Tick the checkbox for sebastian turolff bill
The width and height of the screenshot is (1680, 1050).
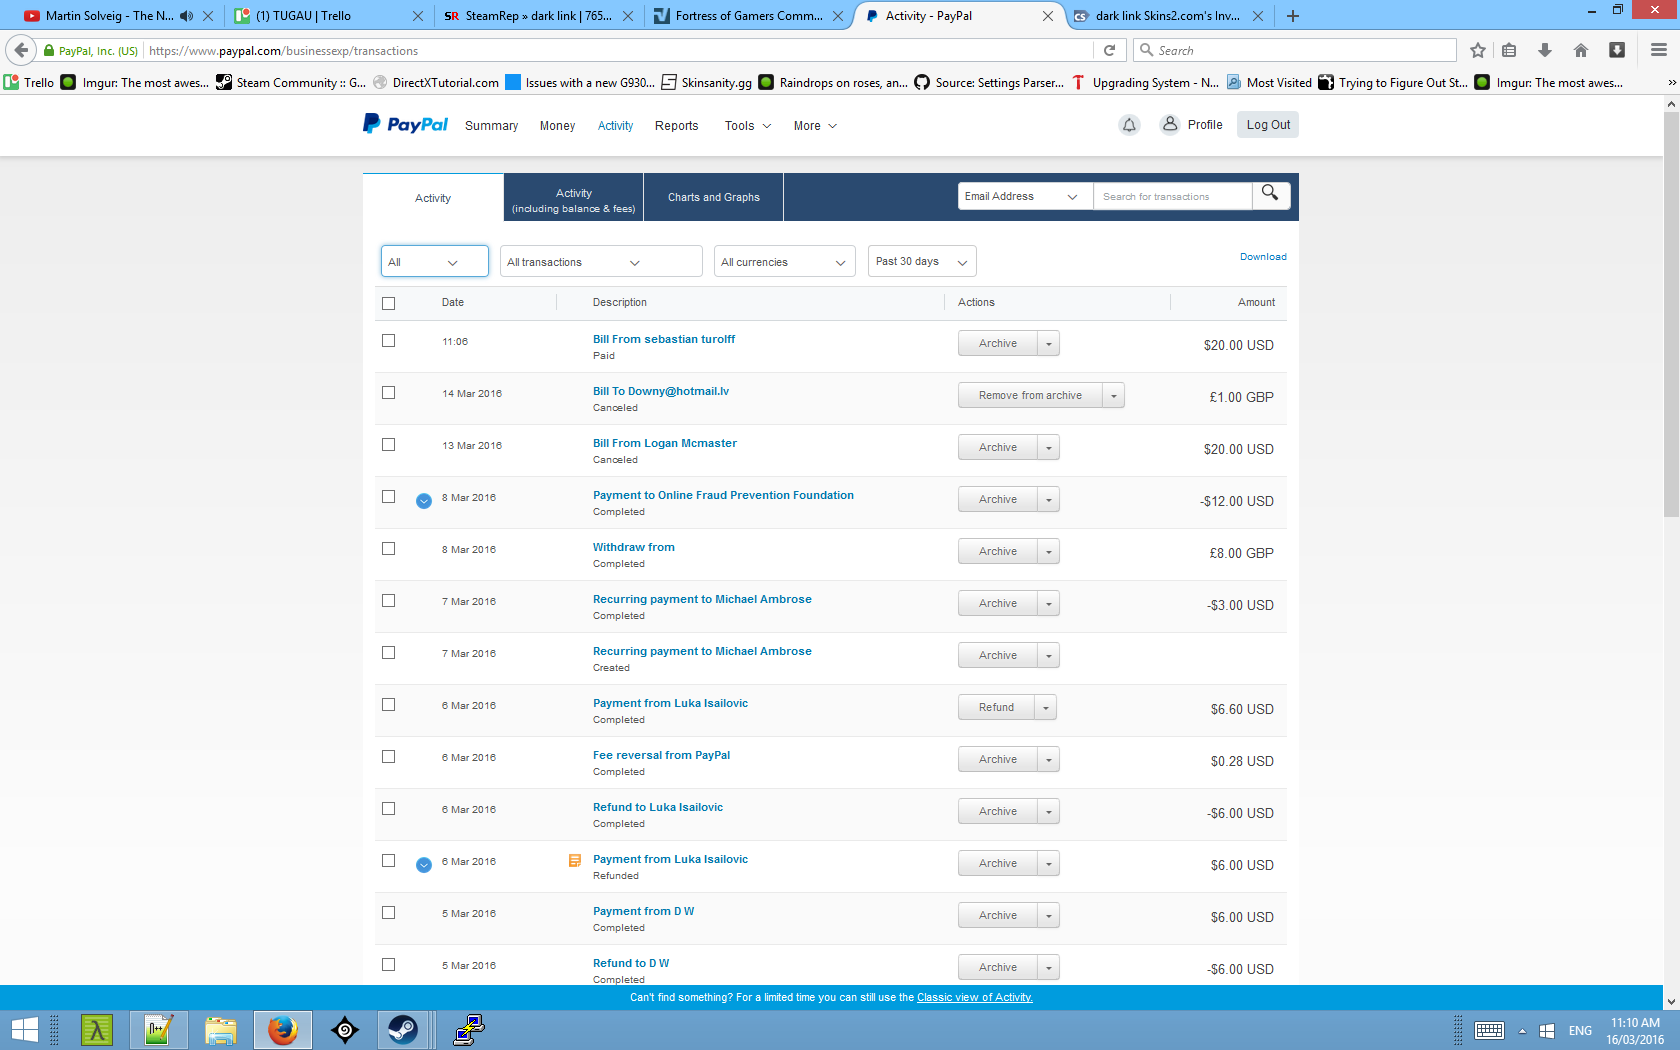coord(389,341)
